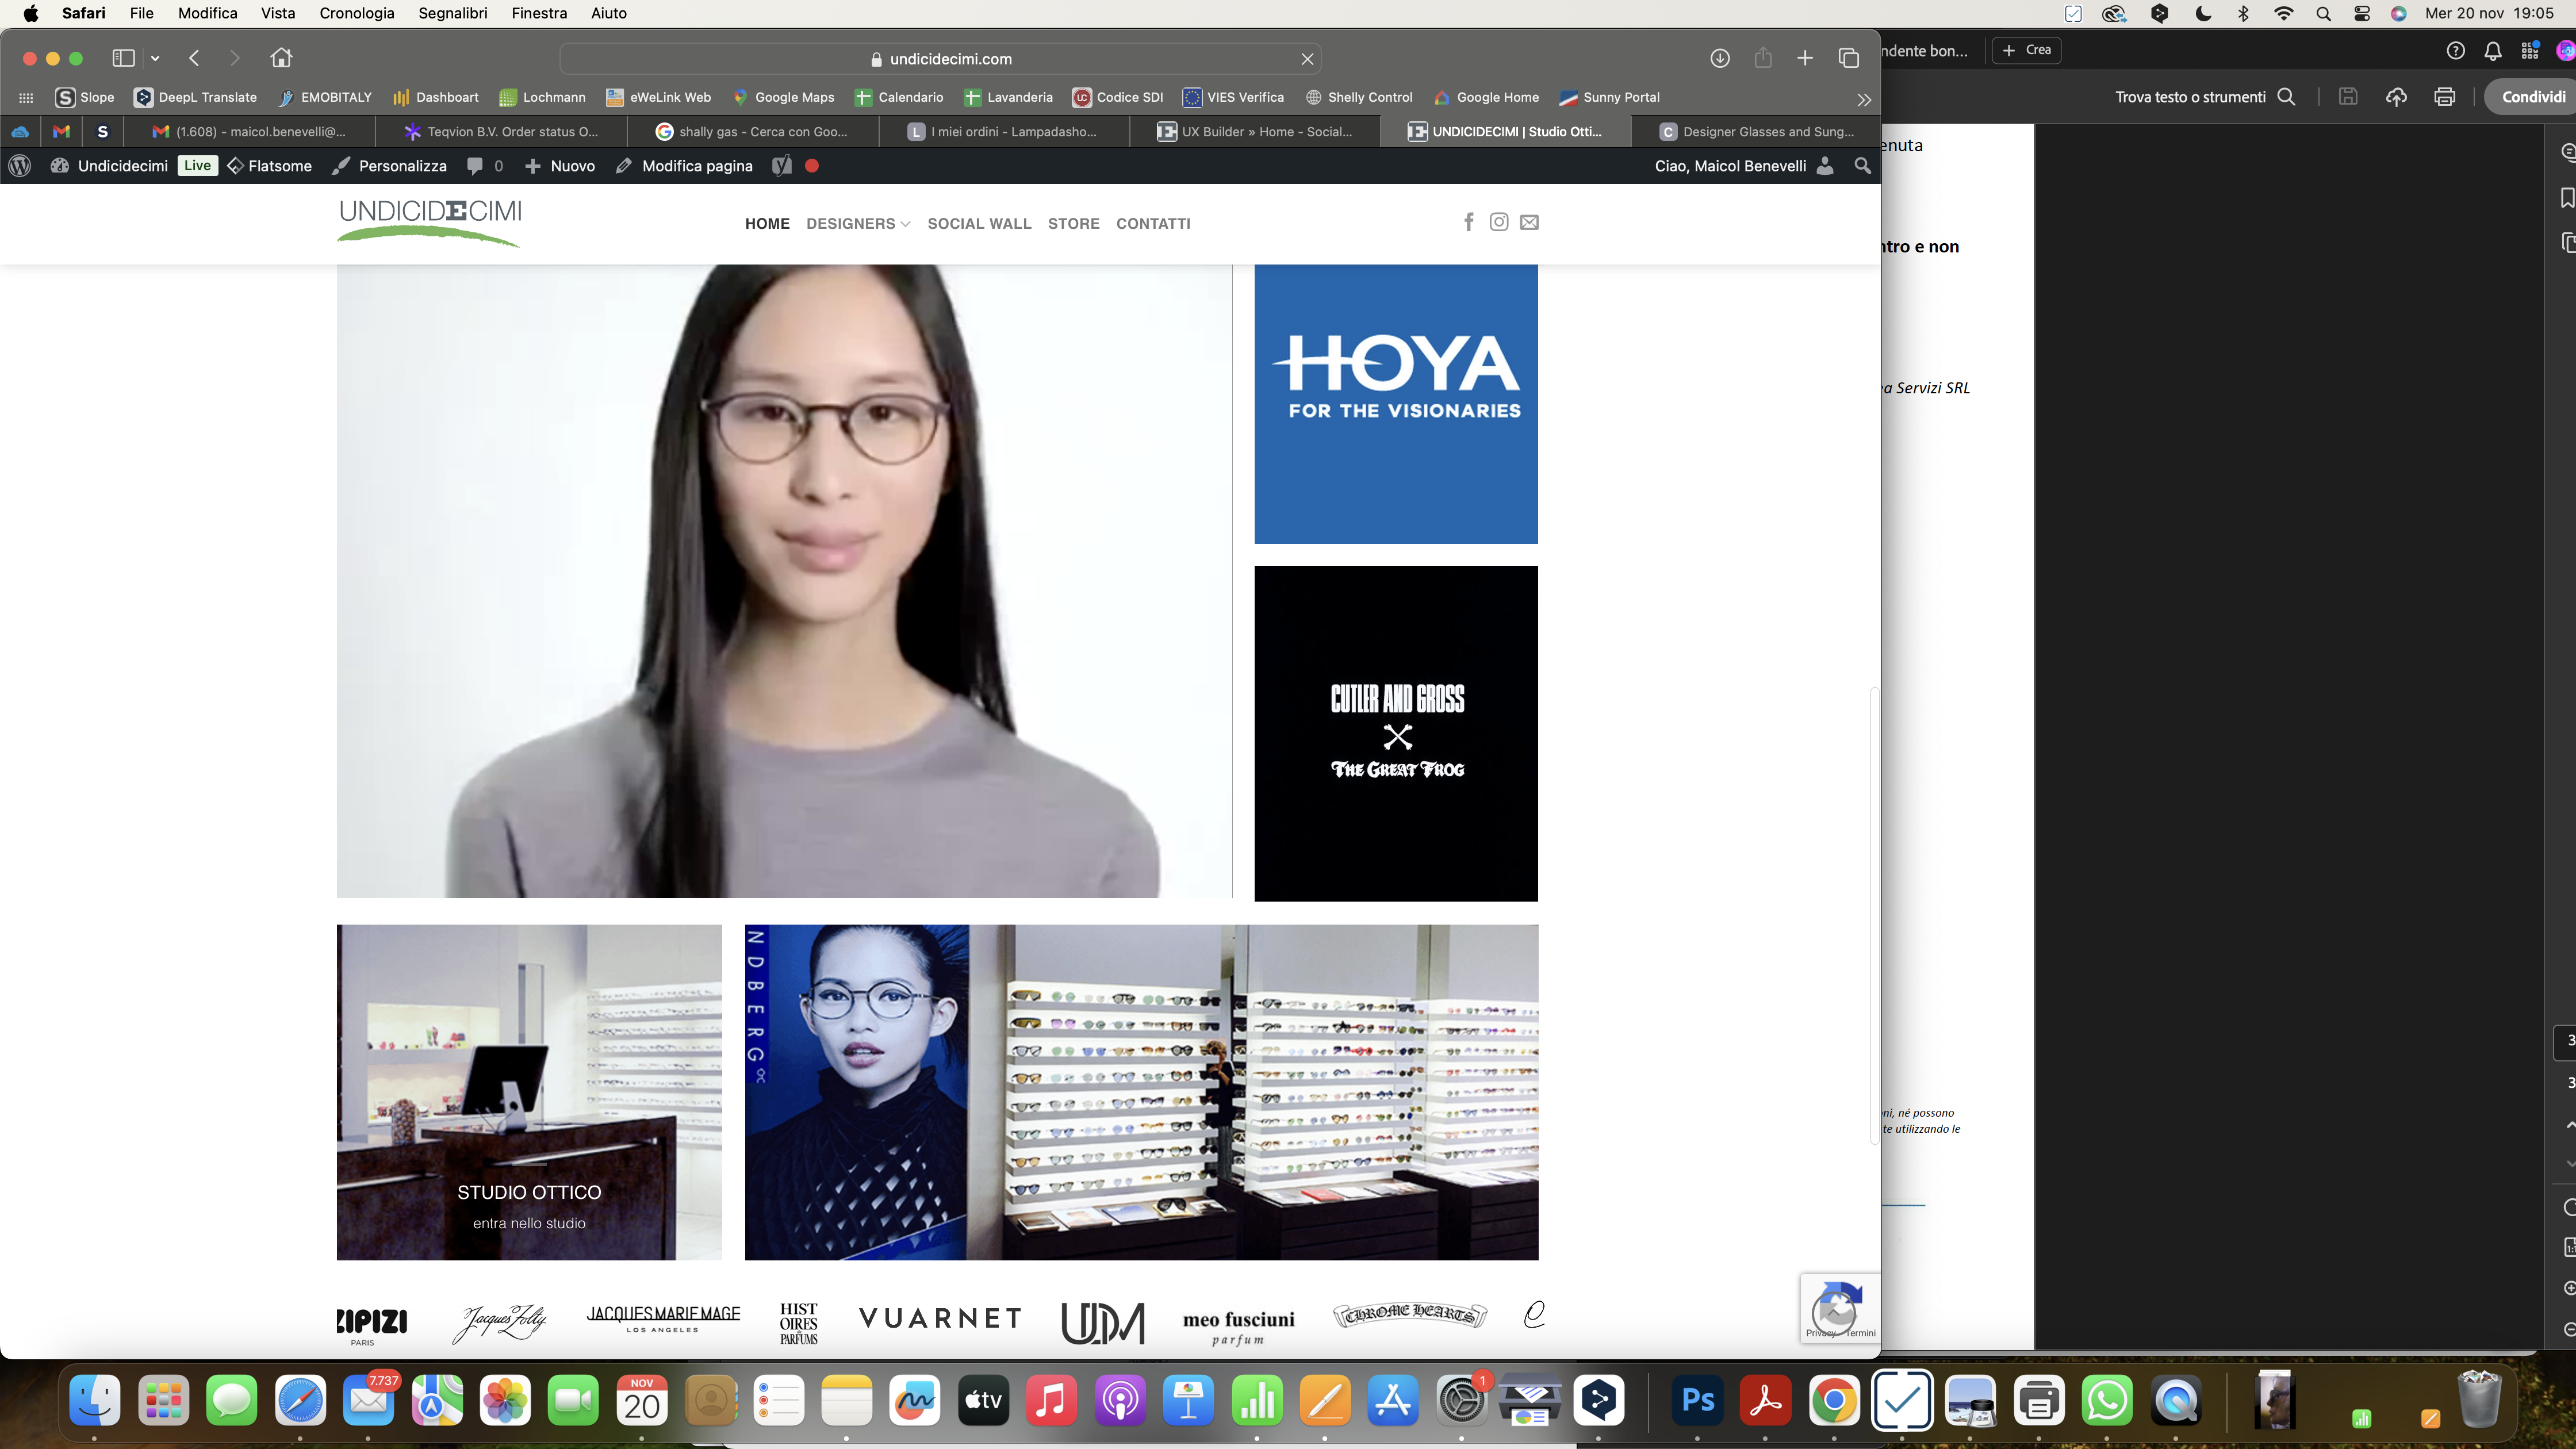The image size is (2576, 1449).
Task: Open the Facebook icon in site header
Action: pyautogui.click(x=1468, y=222)
